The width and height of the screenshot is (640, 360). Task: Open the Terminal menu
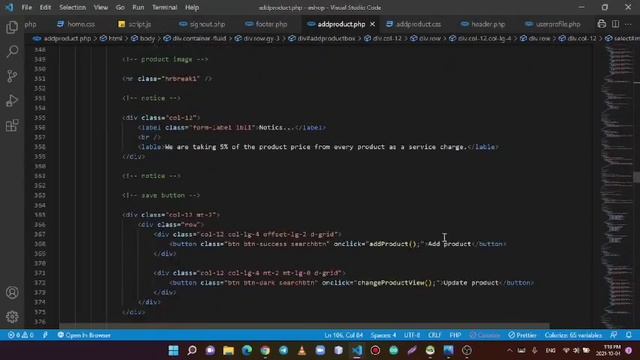click(x=164, y=7)
